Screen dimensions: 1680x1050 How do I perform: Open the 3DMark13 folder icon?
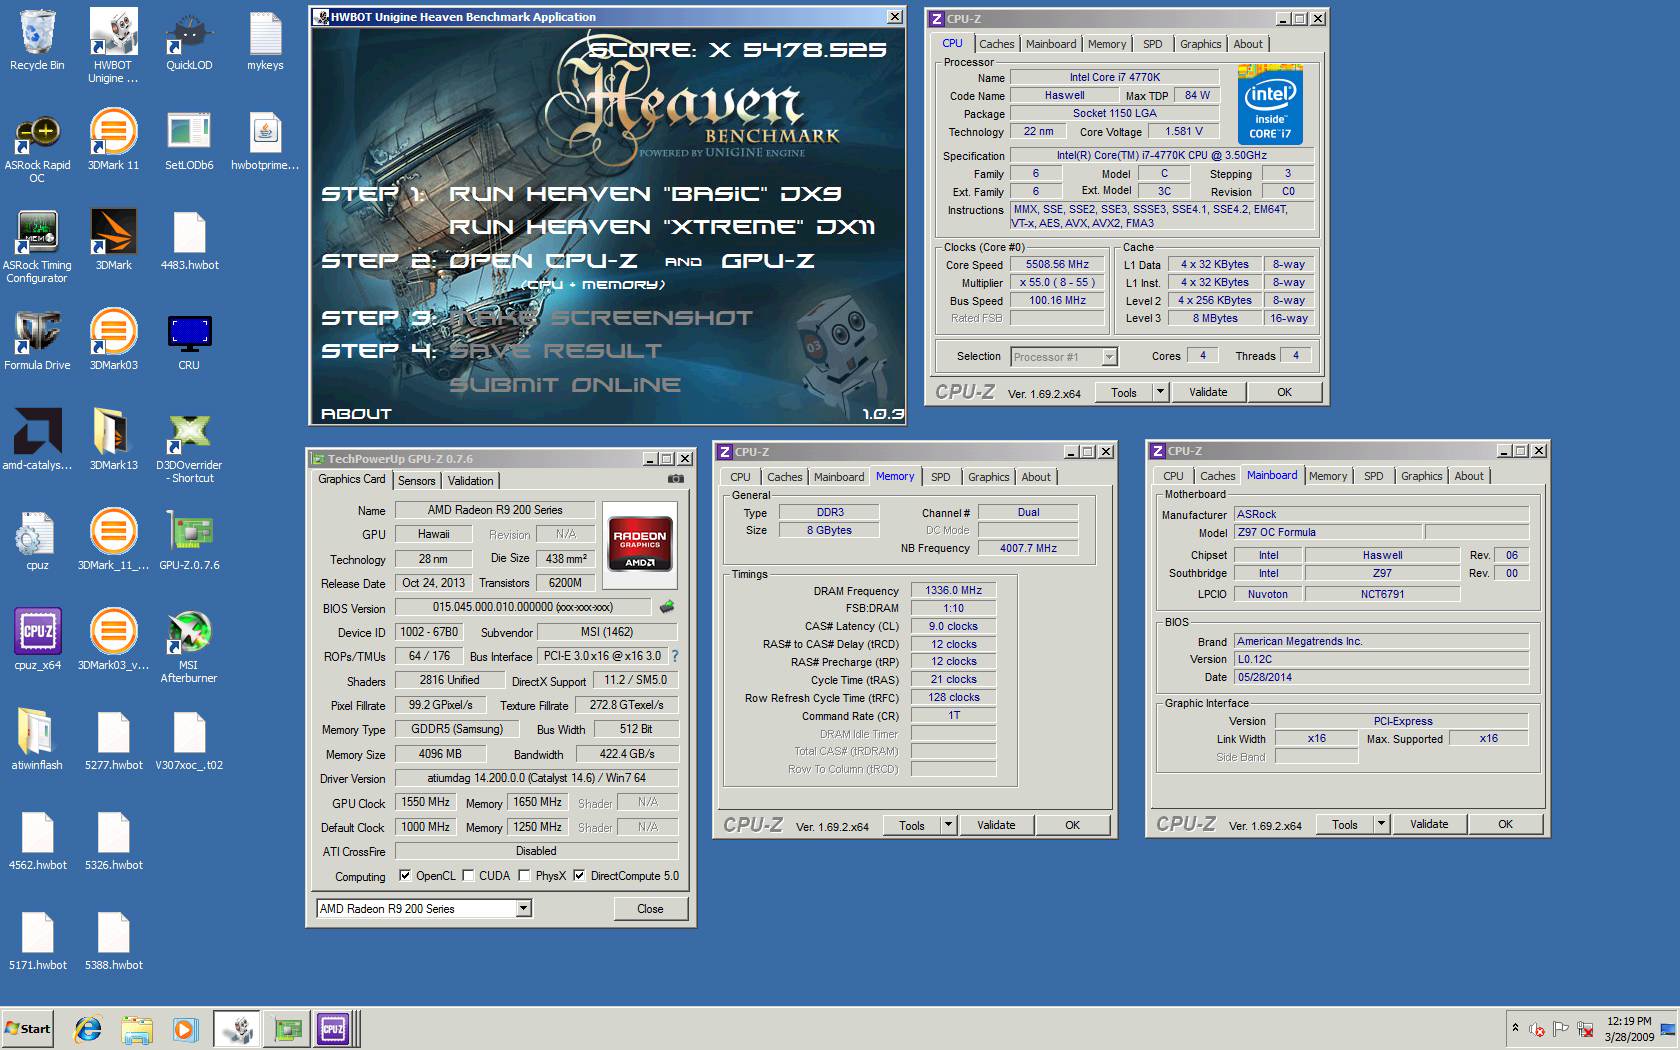[x=113, y=440]
